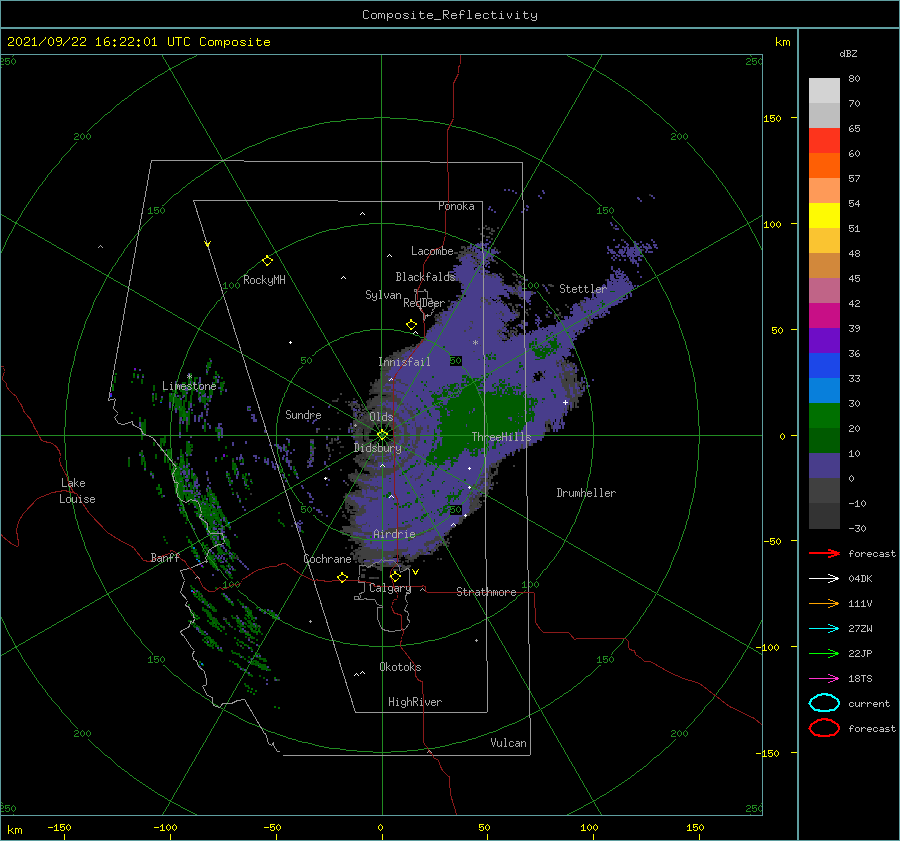This screenshot has width=900, height=841.
Task: Click the Cochrane label
Action: click(327, 559)
